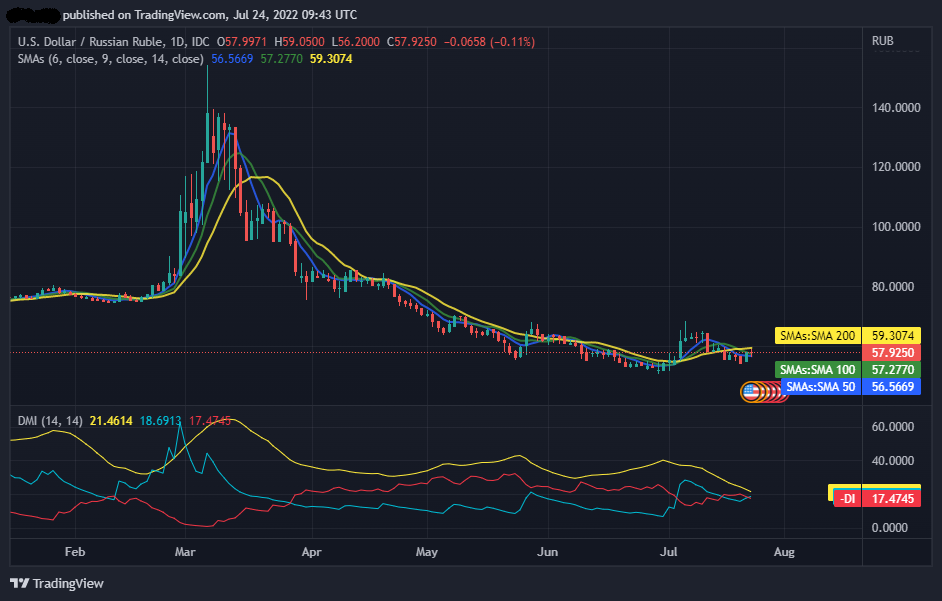942x601 pixels.
Task: Click the DMI yellow value 21.4614
Action: pos(111,421)
